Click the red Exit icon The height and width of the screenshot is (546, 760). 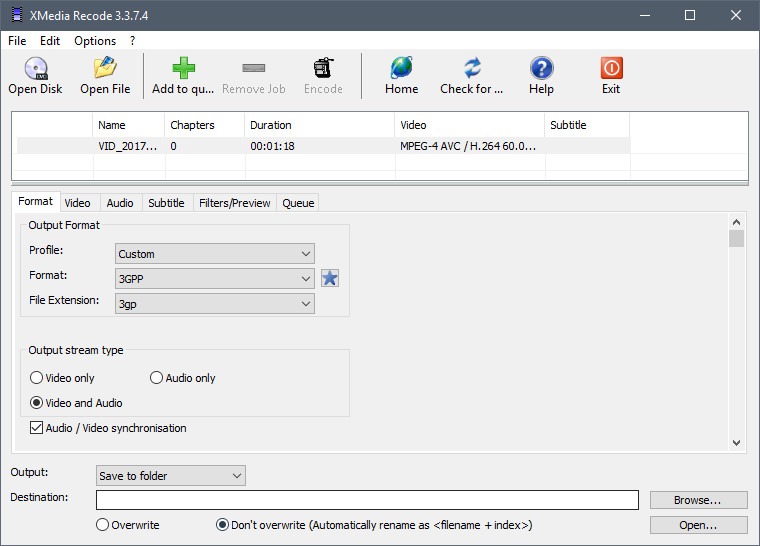(x=611, y=69)
